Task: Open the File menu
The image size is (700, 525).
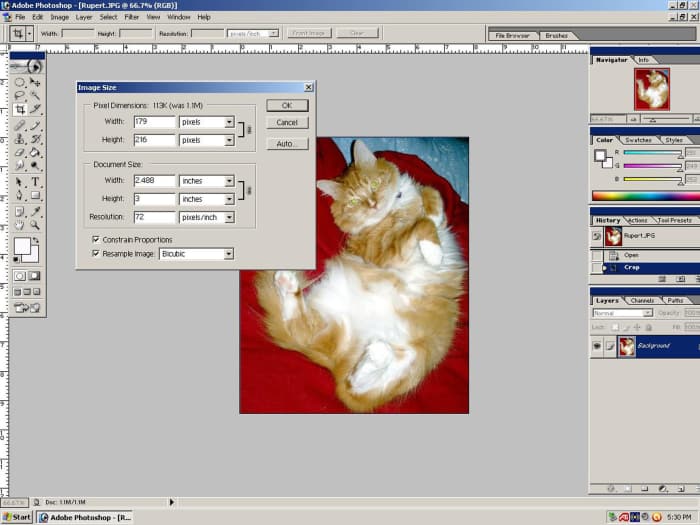Action: 20,17
